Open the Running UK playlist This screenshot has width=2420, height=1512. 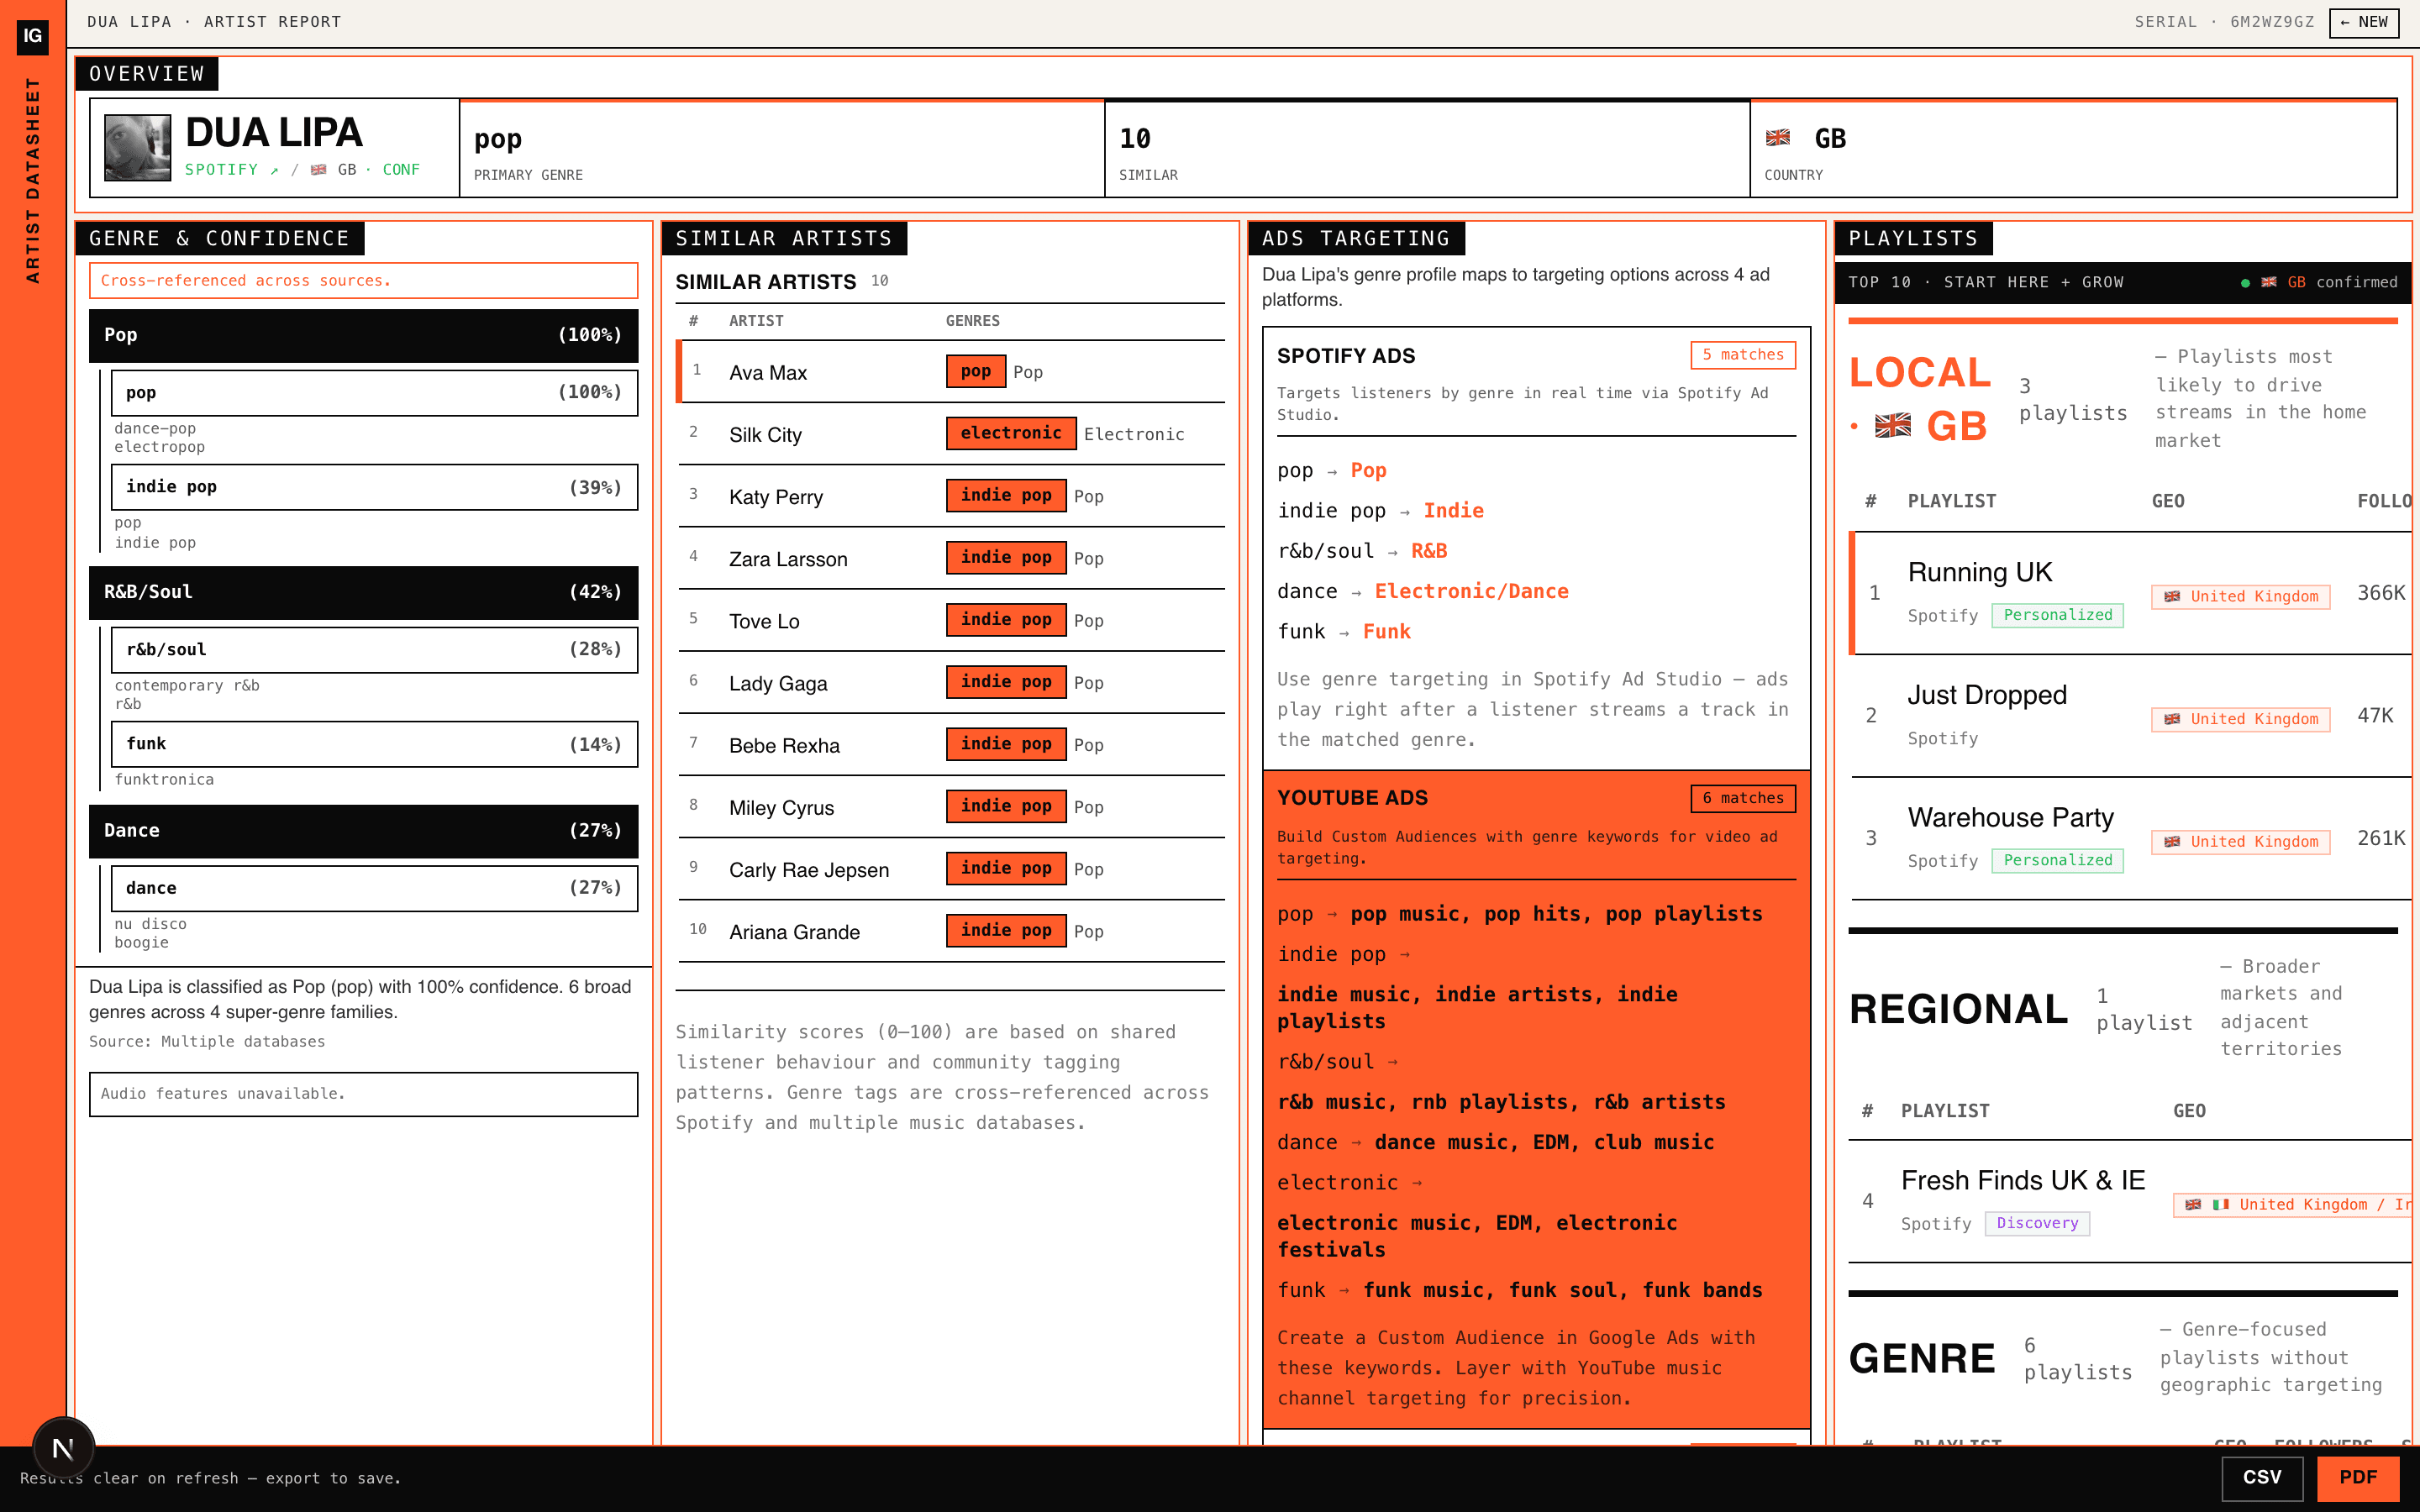click(x=1979, y=572)
